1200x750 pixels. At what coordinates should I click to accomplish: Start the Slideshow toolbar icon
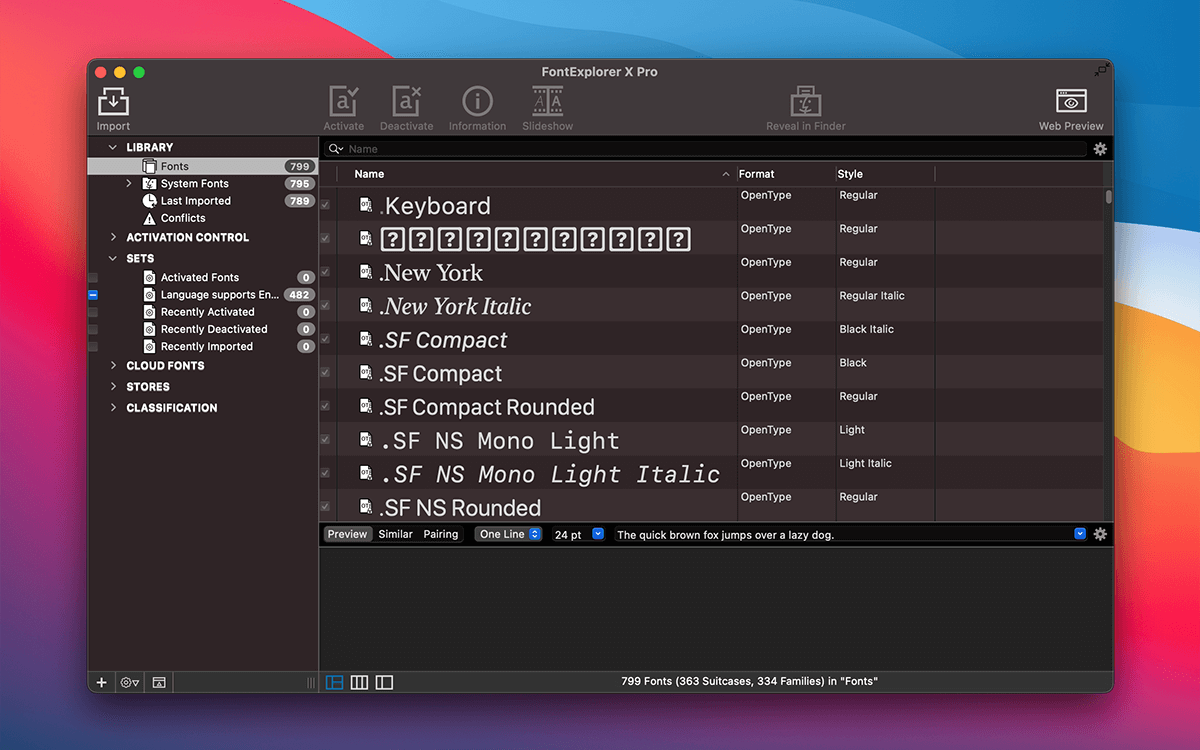[x=548, y=101]
